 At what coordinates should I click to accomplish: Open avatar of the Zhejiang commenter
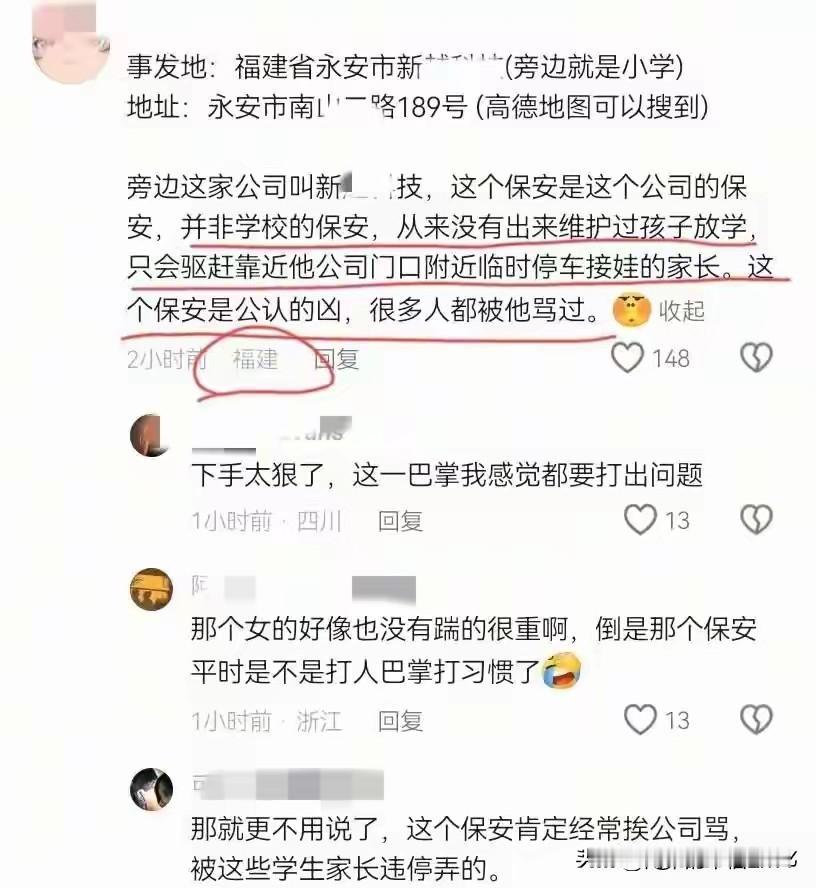point(151,589)
